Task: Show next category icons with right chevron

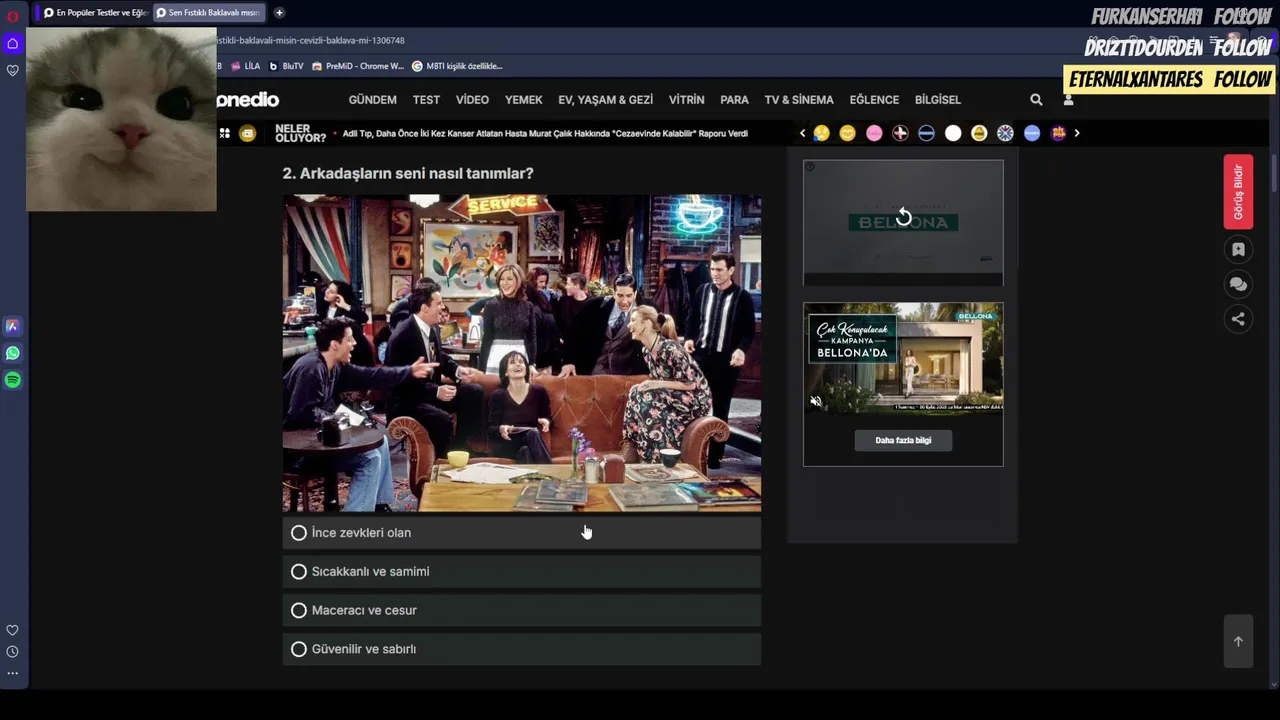Action: 1077,133
